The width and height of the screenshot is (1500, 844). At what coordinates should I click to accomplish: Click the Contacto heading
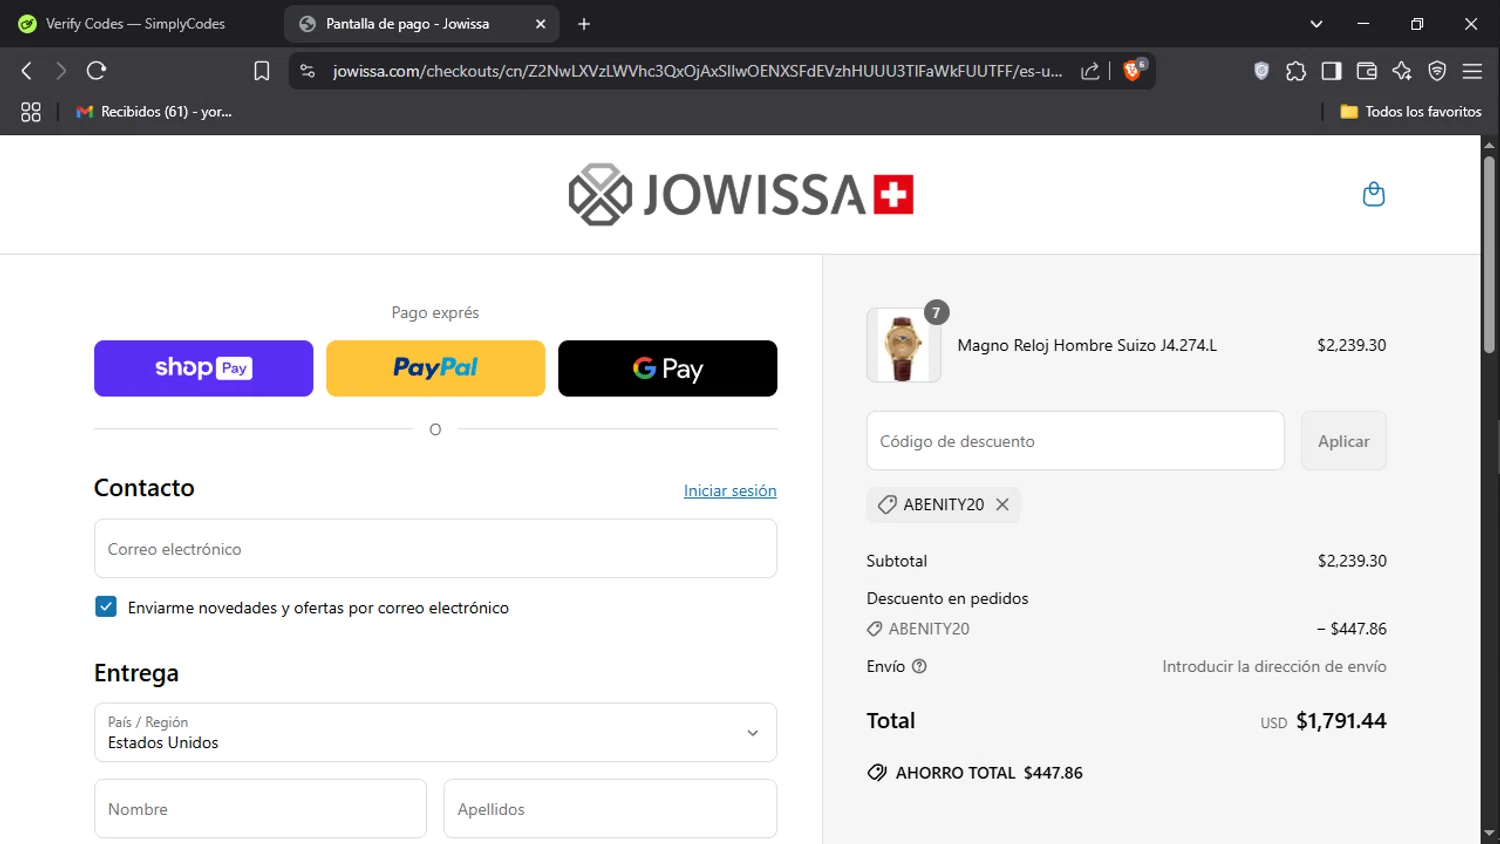tap(144, 488)
